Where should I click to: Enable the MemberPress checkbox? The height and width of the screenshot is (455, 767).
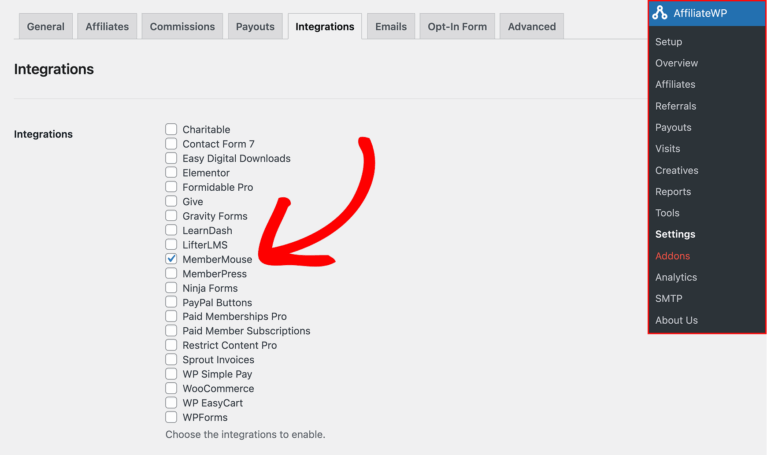[171, 273]
